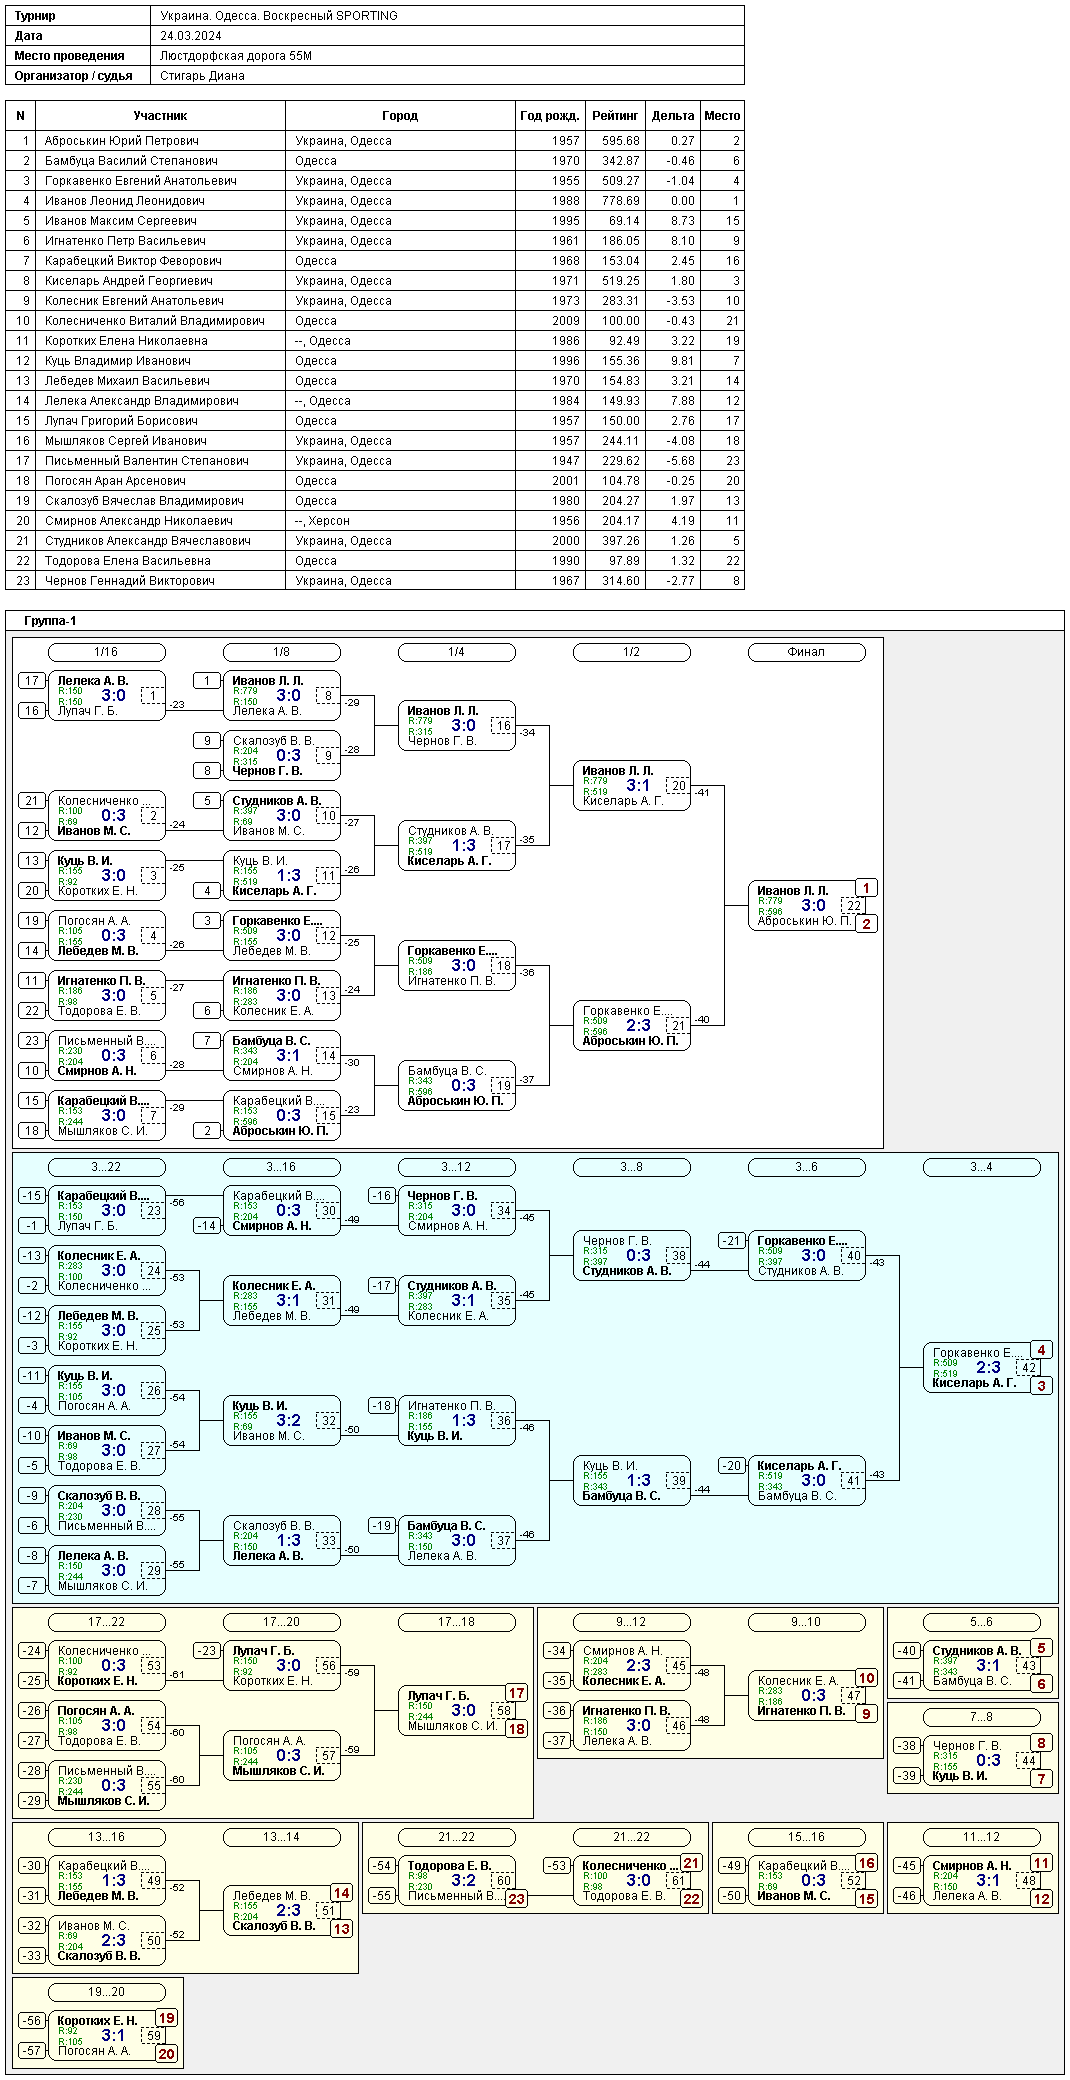Select row 'Коротких Елена Николаевна'
Image resolution: width=1070 pixels, height=2080 pixels.
click(x=375, y=341)
